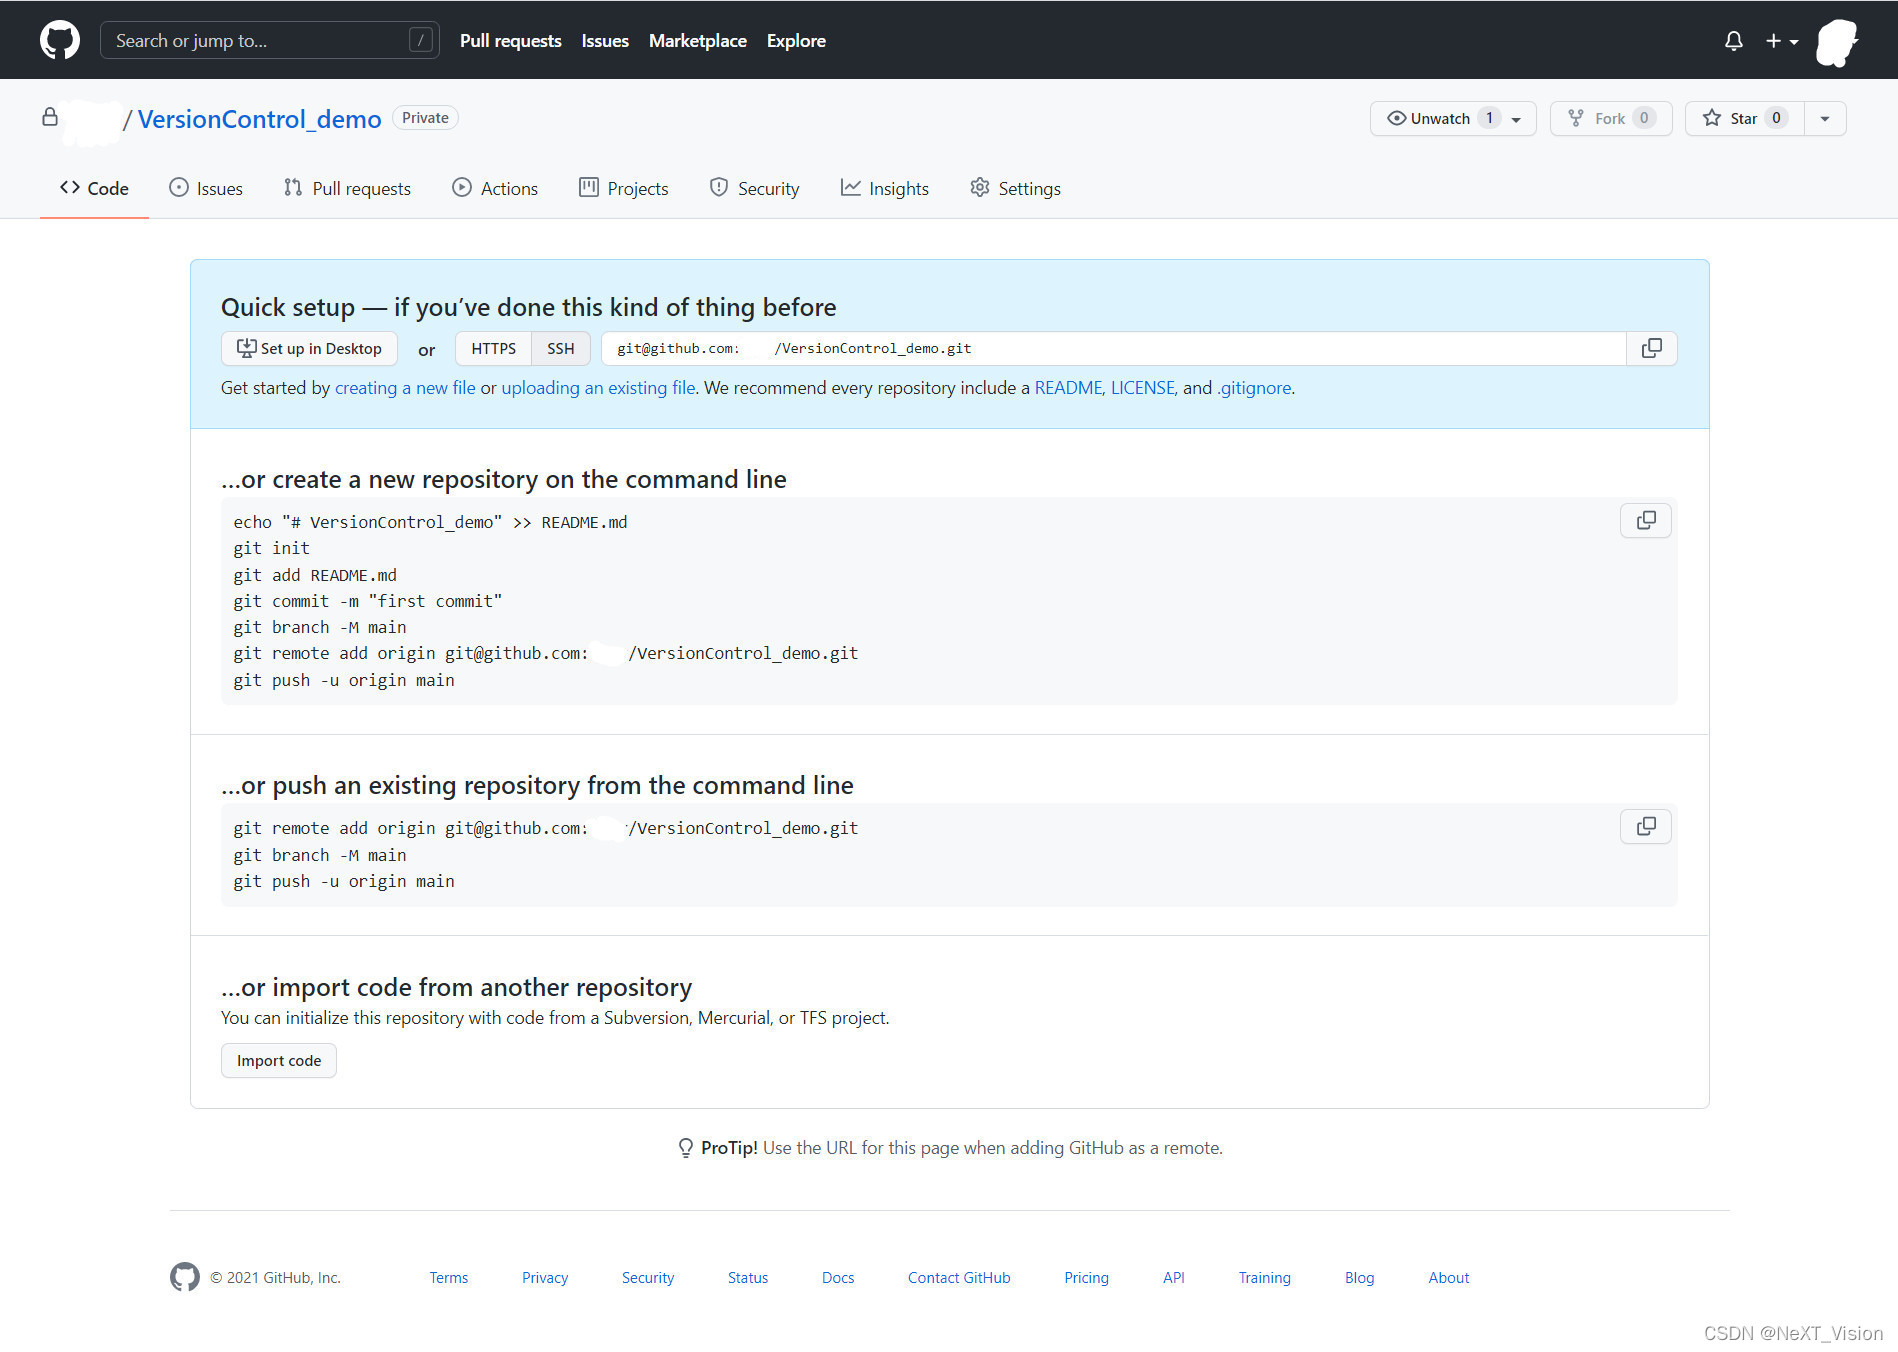Open the VersionControl_demo repository link

point(260,119)
